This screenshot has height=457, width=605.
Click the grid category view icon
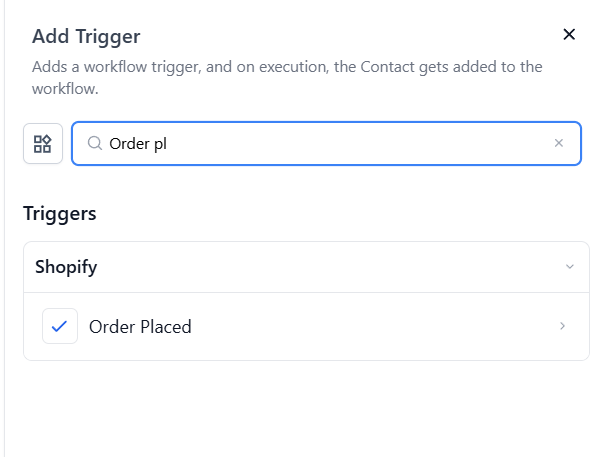43,143
